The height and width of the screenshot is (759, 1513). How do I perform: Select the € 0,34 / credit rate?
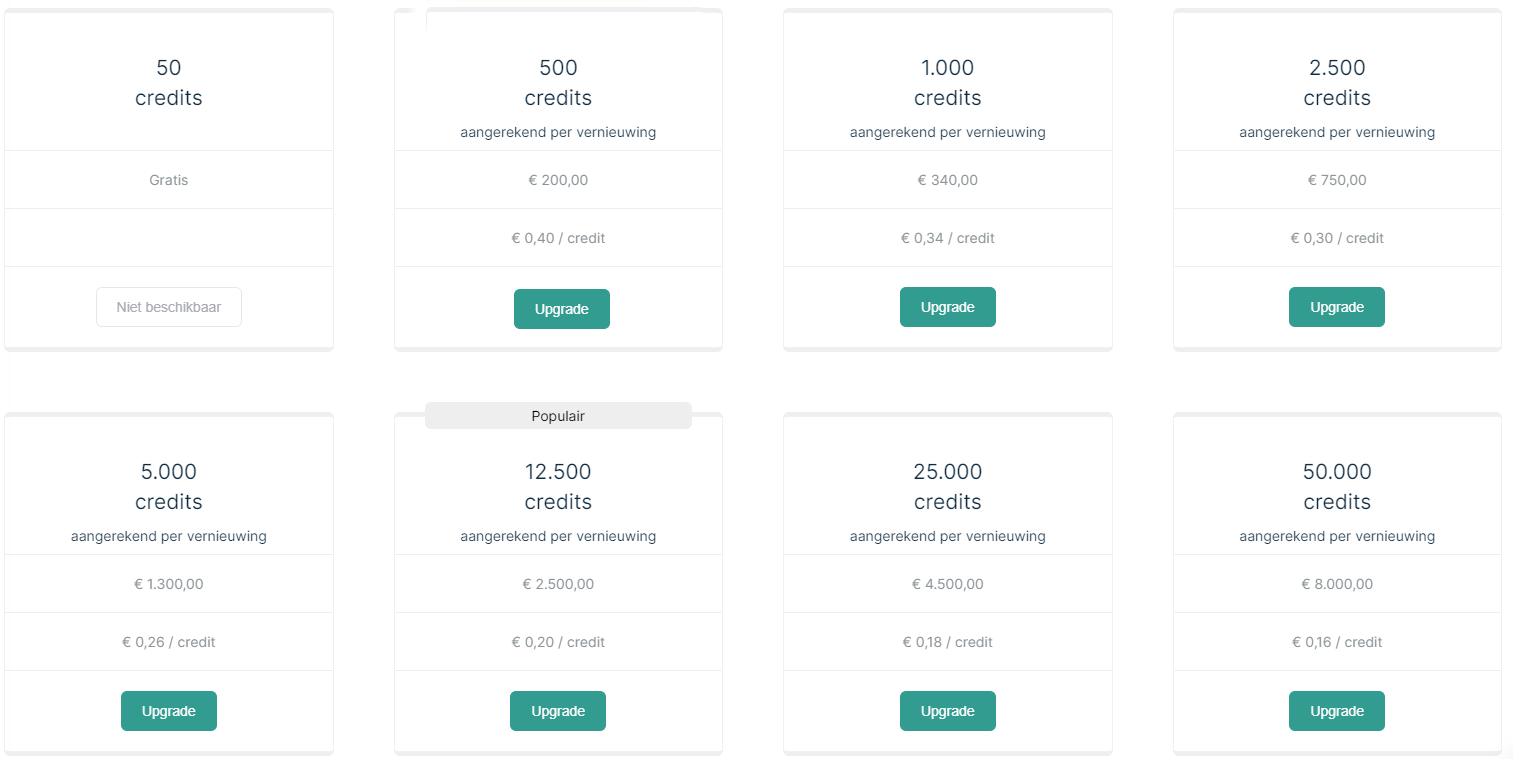coord(947,238)
